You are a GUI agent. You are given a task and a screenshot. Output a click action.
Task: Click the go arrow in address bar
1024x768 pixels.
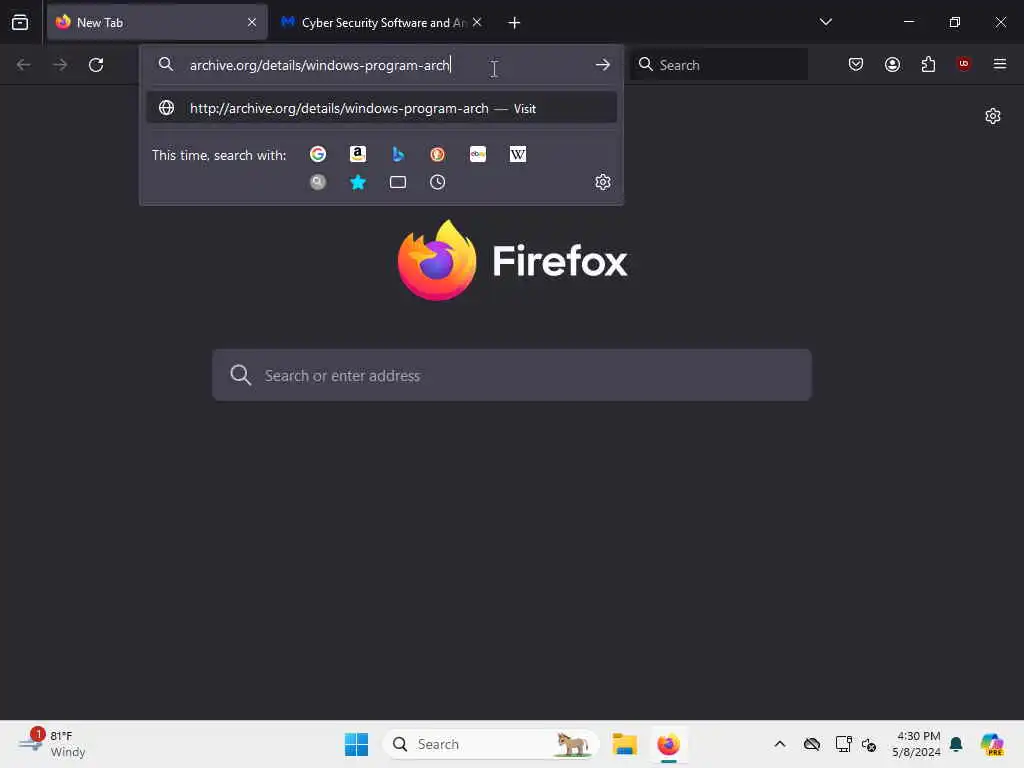pos(603,65)
